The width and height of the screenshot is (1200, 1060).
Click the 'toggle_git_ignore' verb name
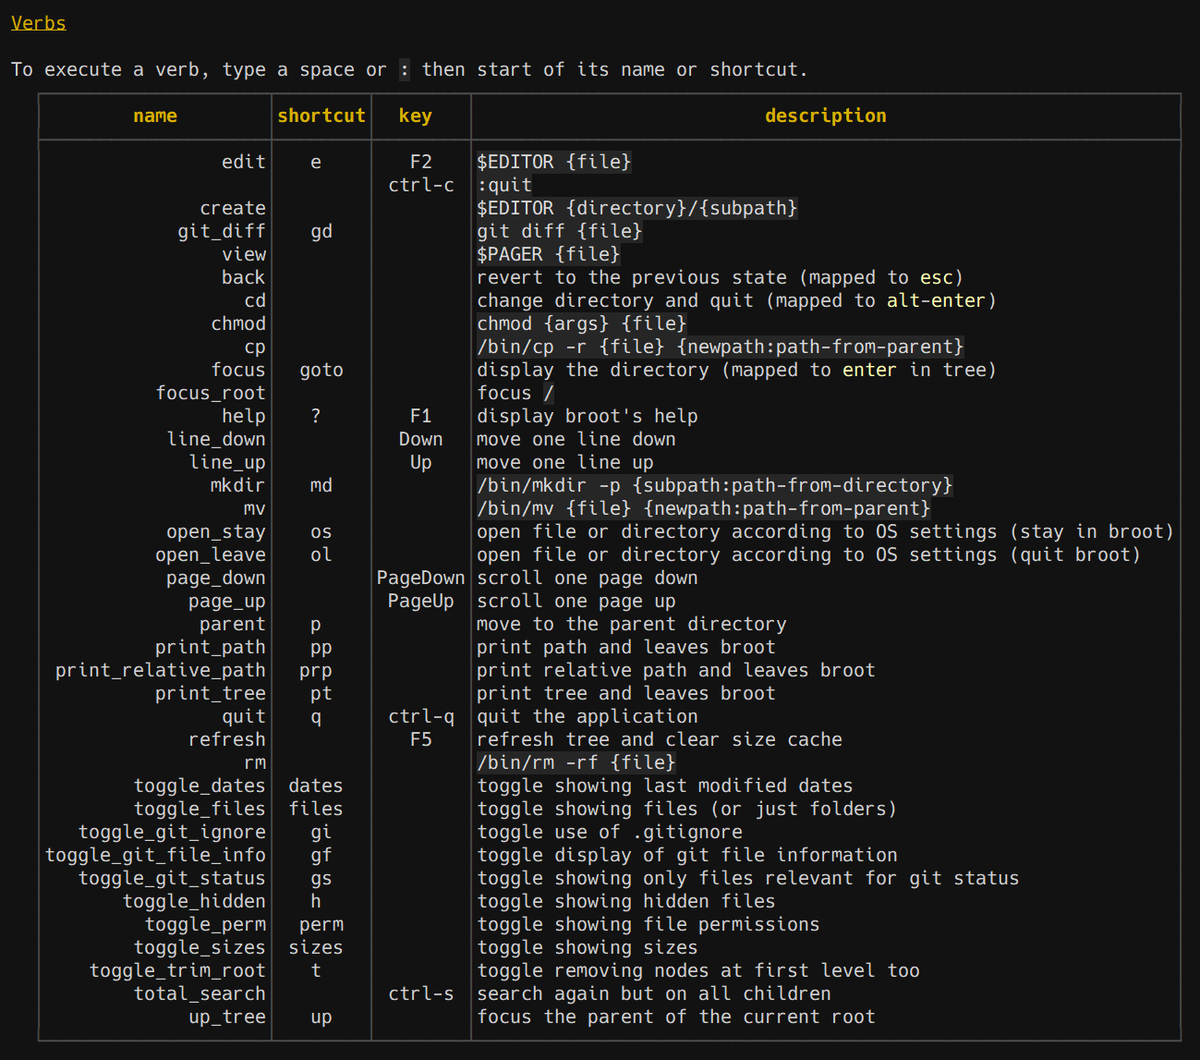172,831
